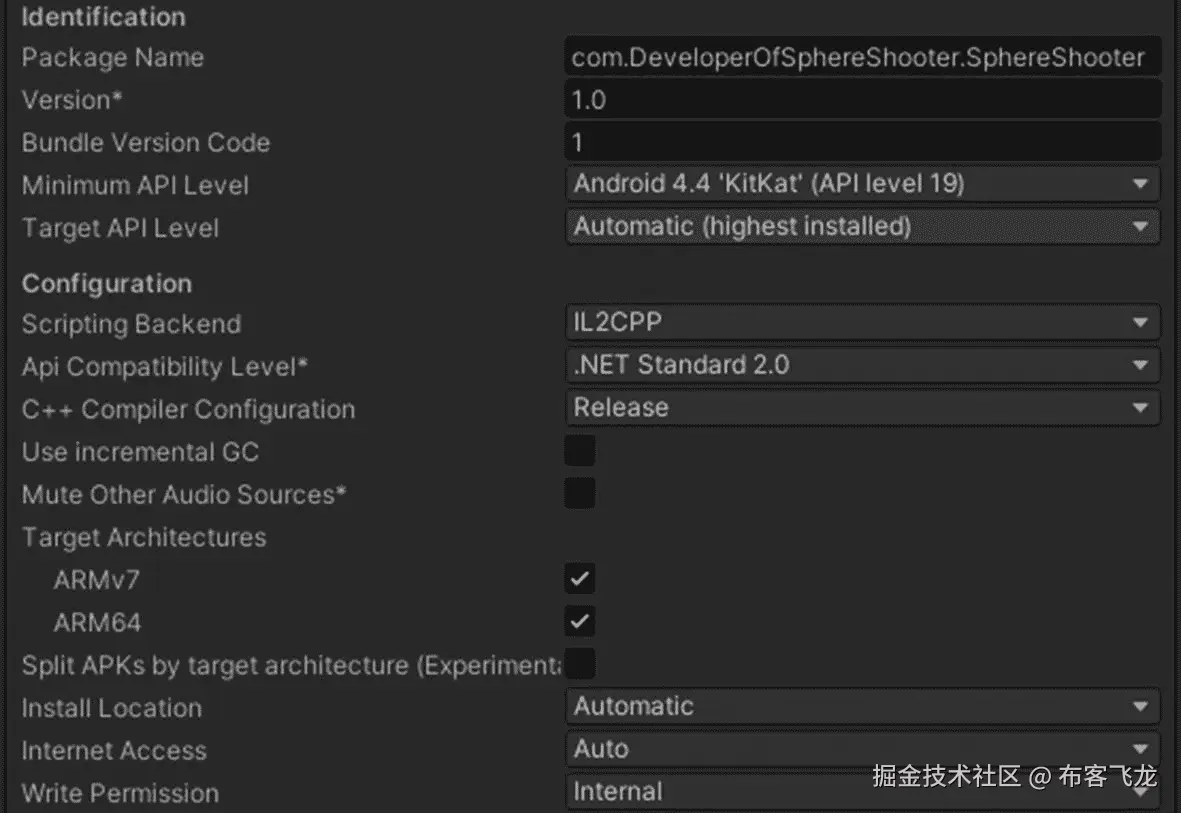Open the Target API Level dropdown
The width and height of the screenshot is (1181, 813).
tap(862, 226)
